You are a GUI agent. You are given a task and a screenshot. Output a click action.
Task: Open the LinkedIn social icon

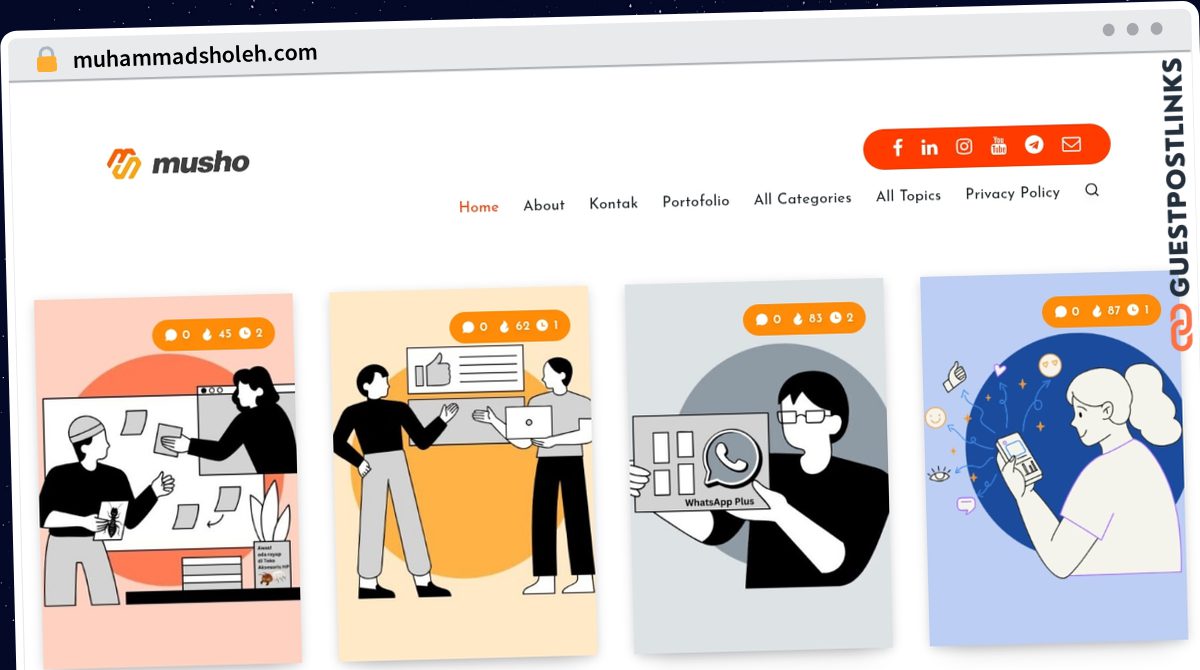click(929, 147)
